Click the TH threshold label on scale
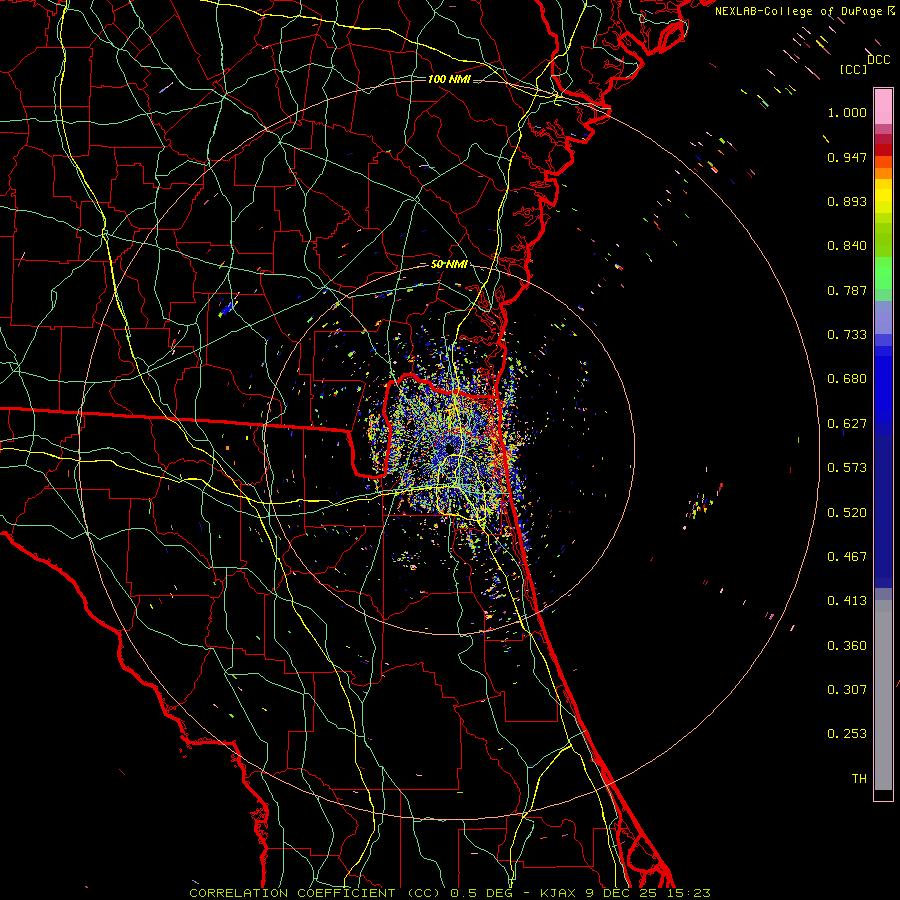This screenshot has width=900, height=900. [x=859, y=779]
